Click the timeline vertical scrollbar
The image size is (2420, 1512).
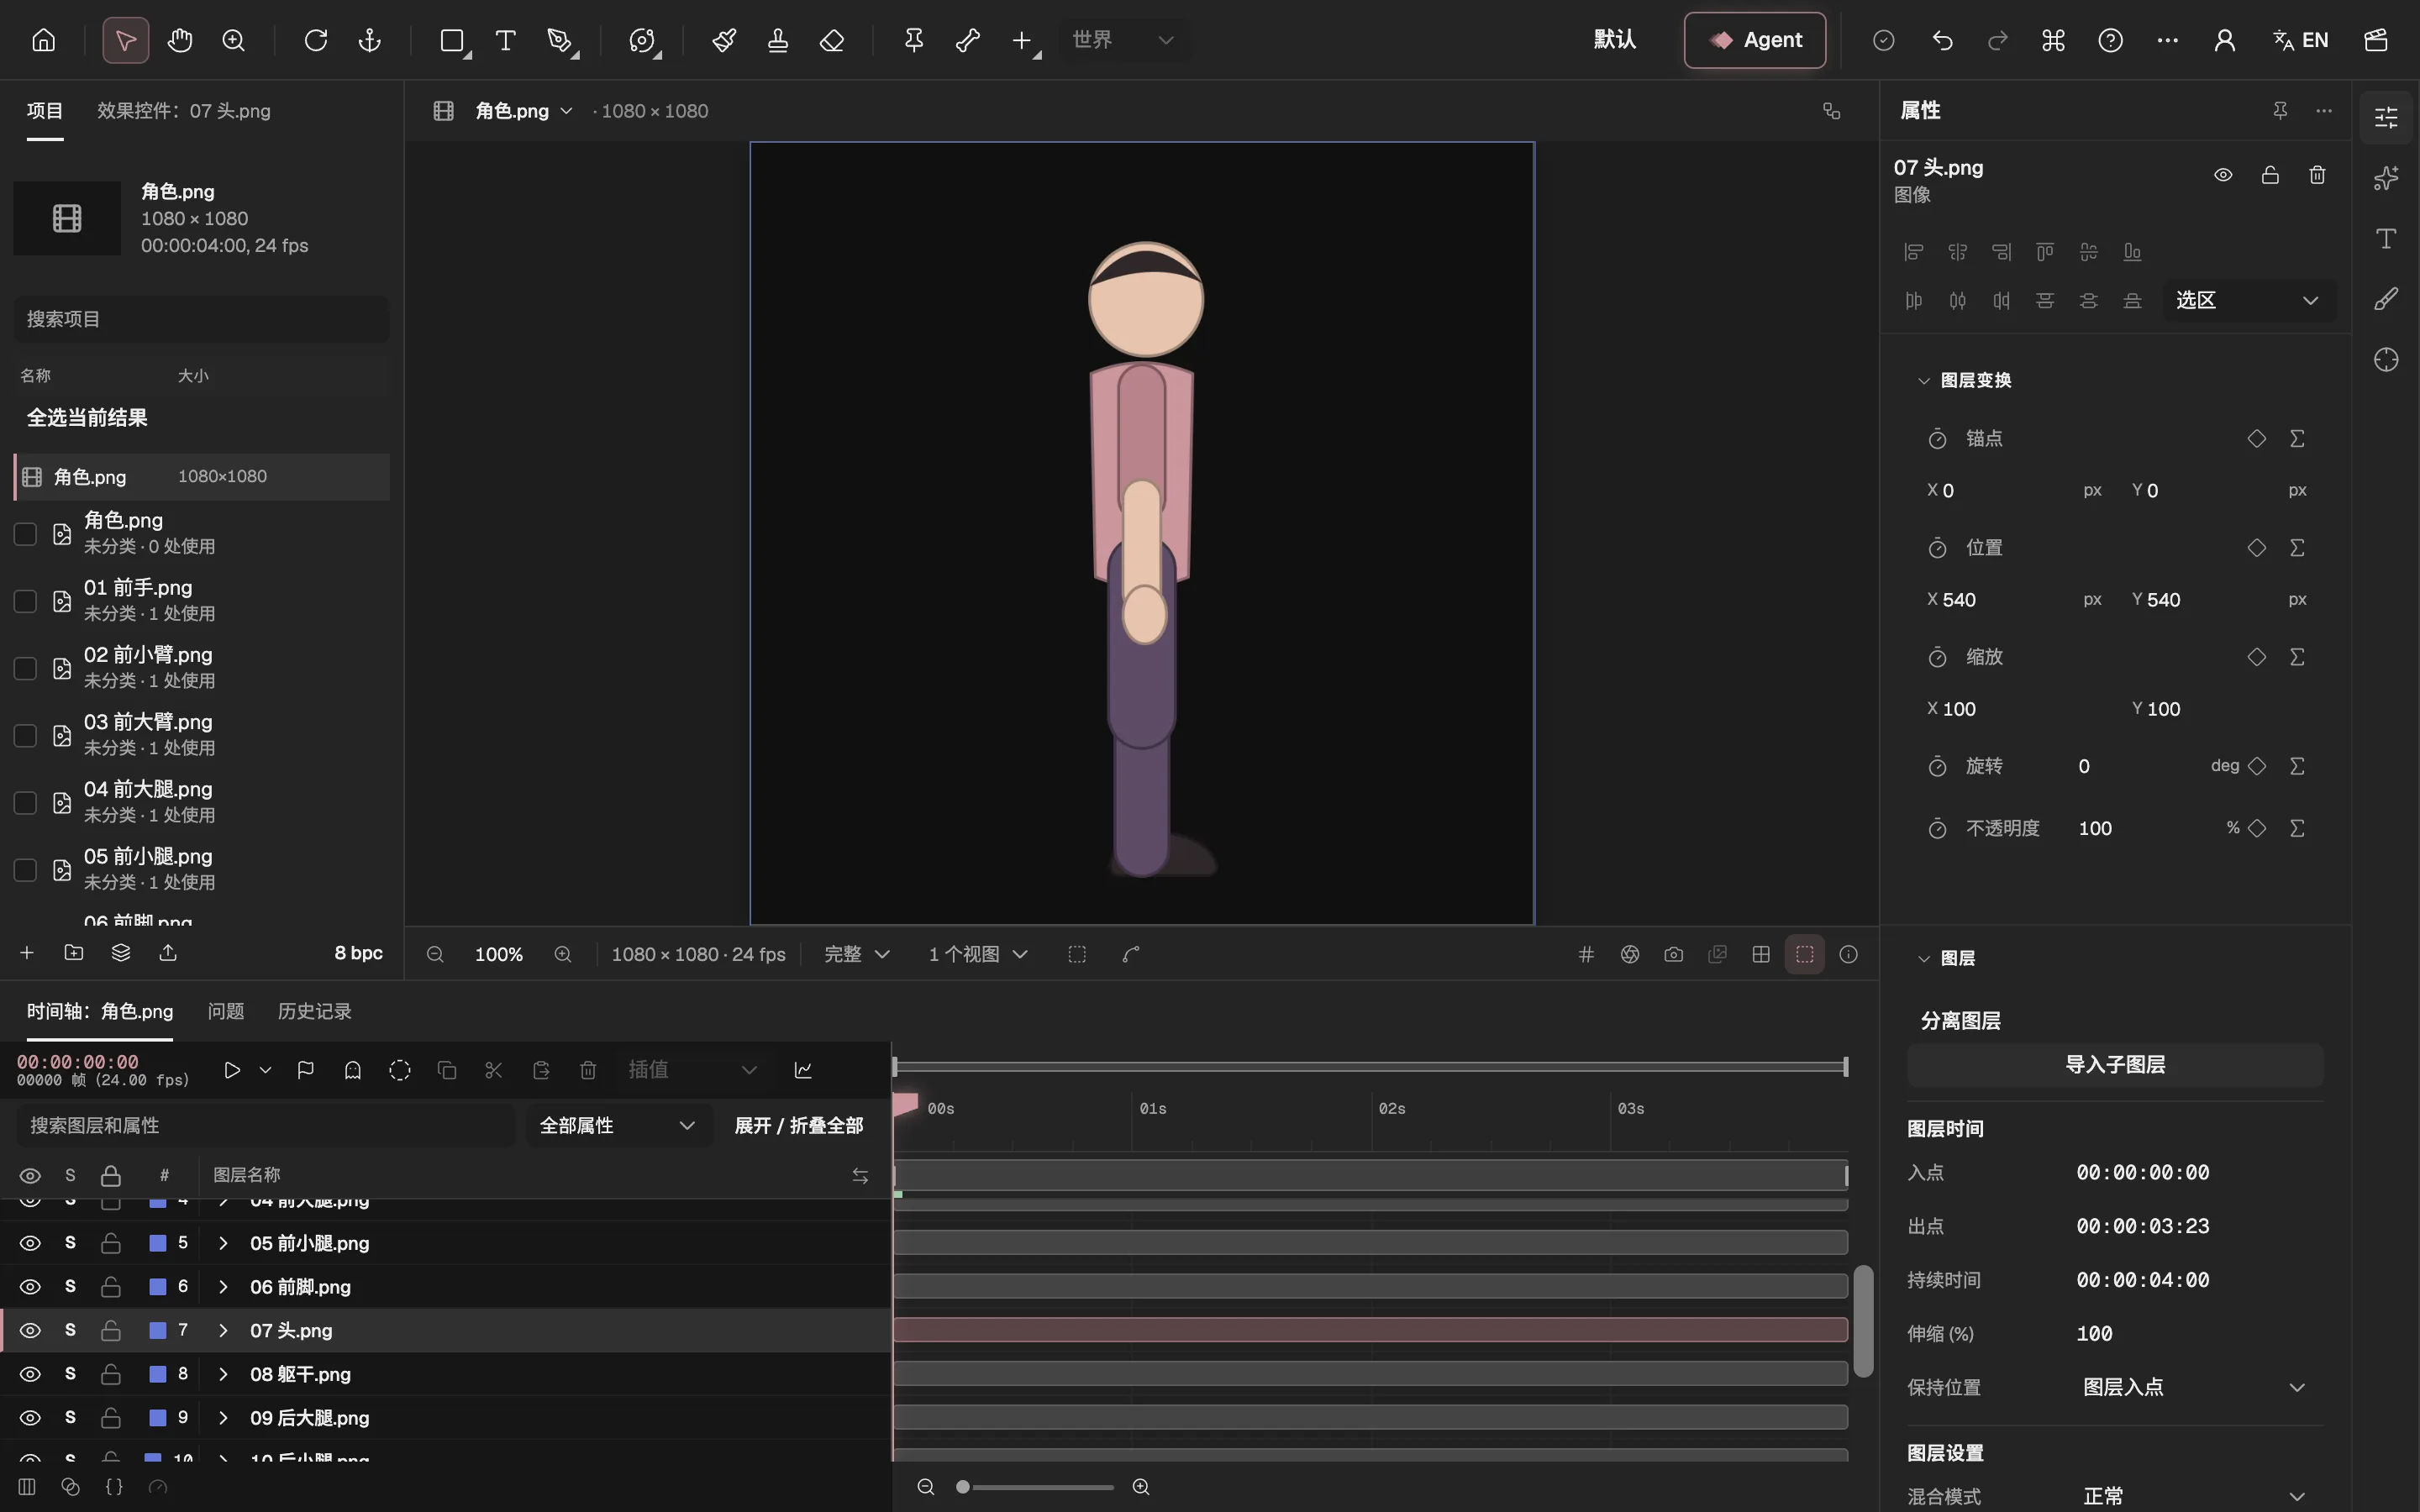point(1863,1321)
